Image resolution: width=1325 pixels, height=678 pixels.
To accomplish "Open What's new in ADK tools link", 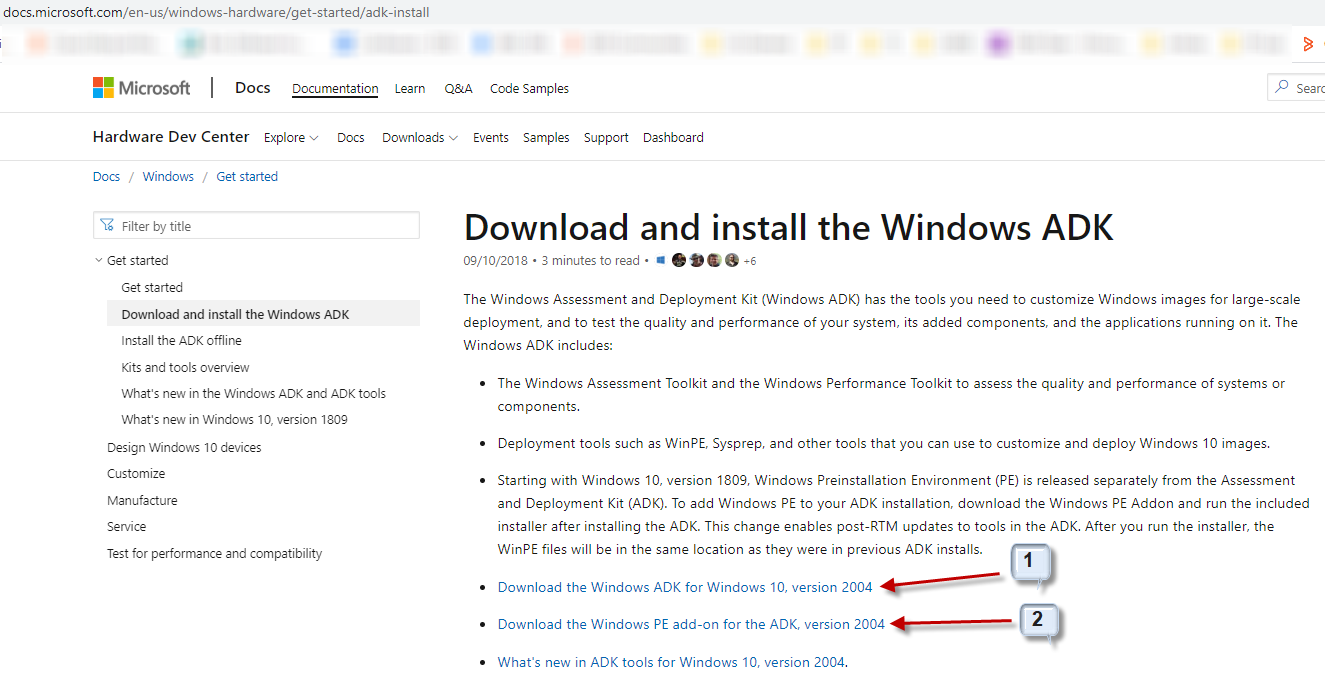I will pos(671,662).
